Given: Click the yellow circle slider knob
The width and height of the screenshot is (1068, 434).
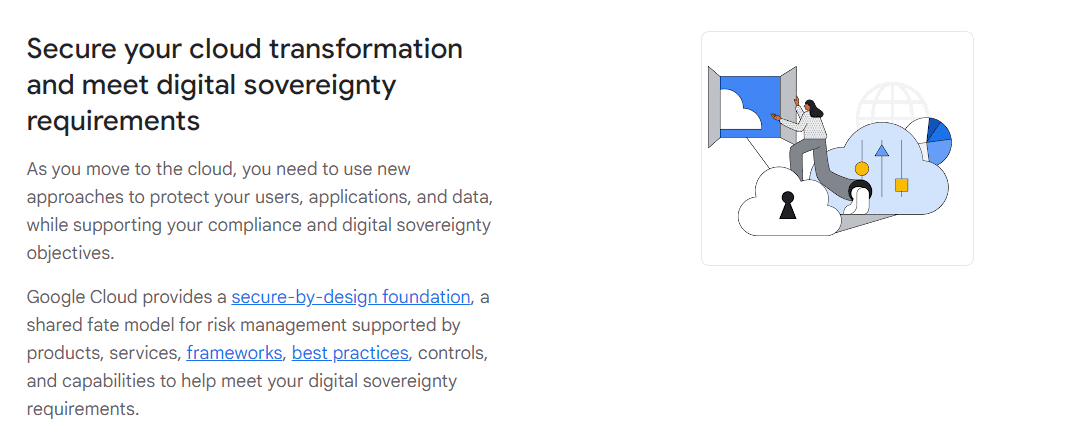Looking at the screenshot, I should 861,169.
